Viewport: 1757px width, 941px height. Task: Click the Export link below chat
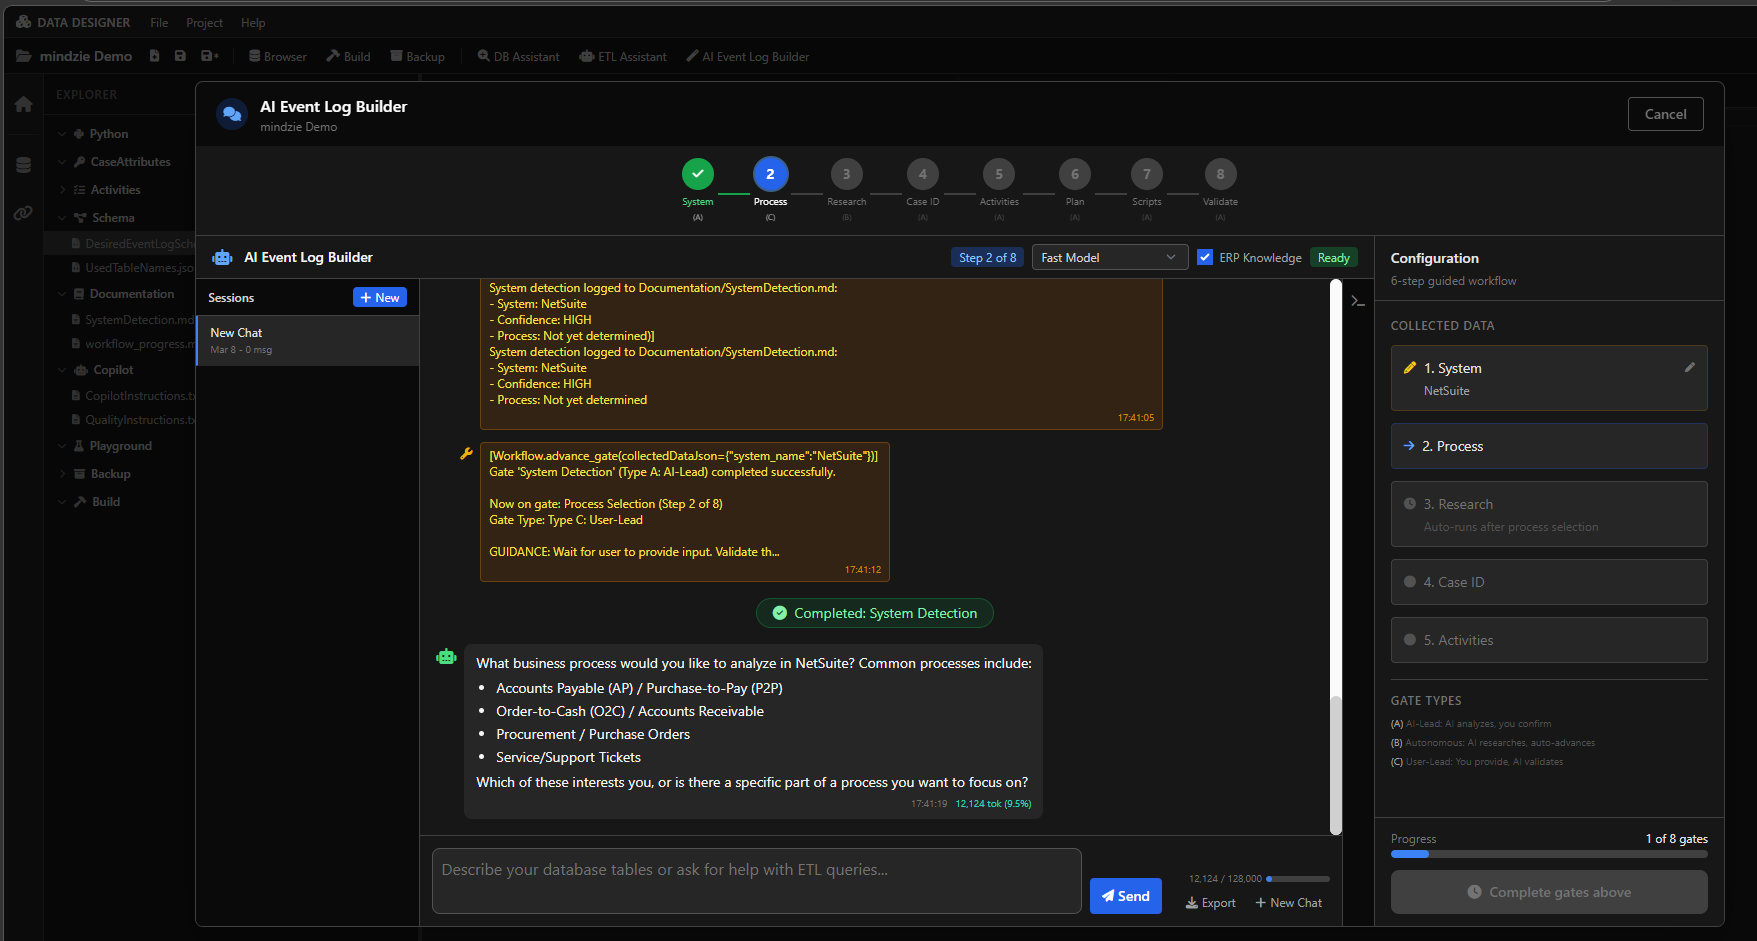tap(1210, 903)
